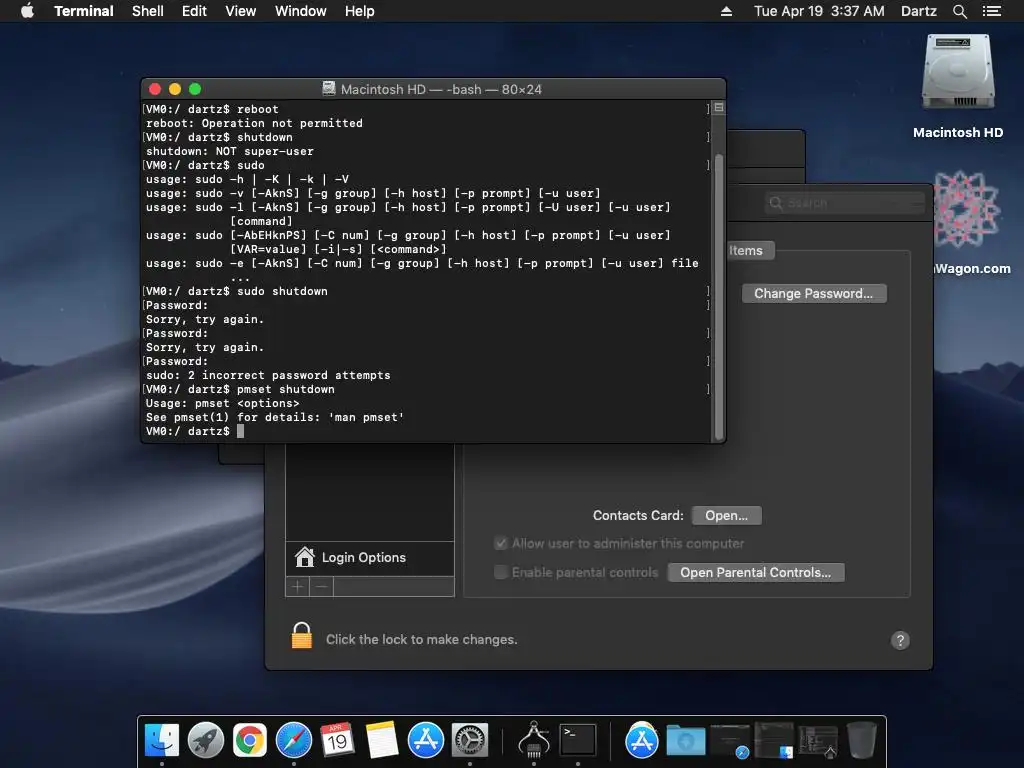Screen dimensions: 1024x768
Task: Open Notes from the dock
Action: click(x=381, y=740)
